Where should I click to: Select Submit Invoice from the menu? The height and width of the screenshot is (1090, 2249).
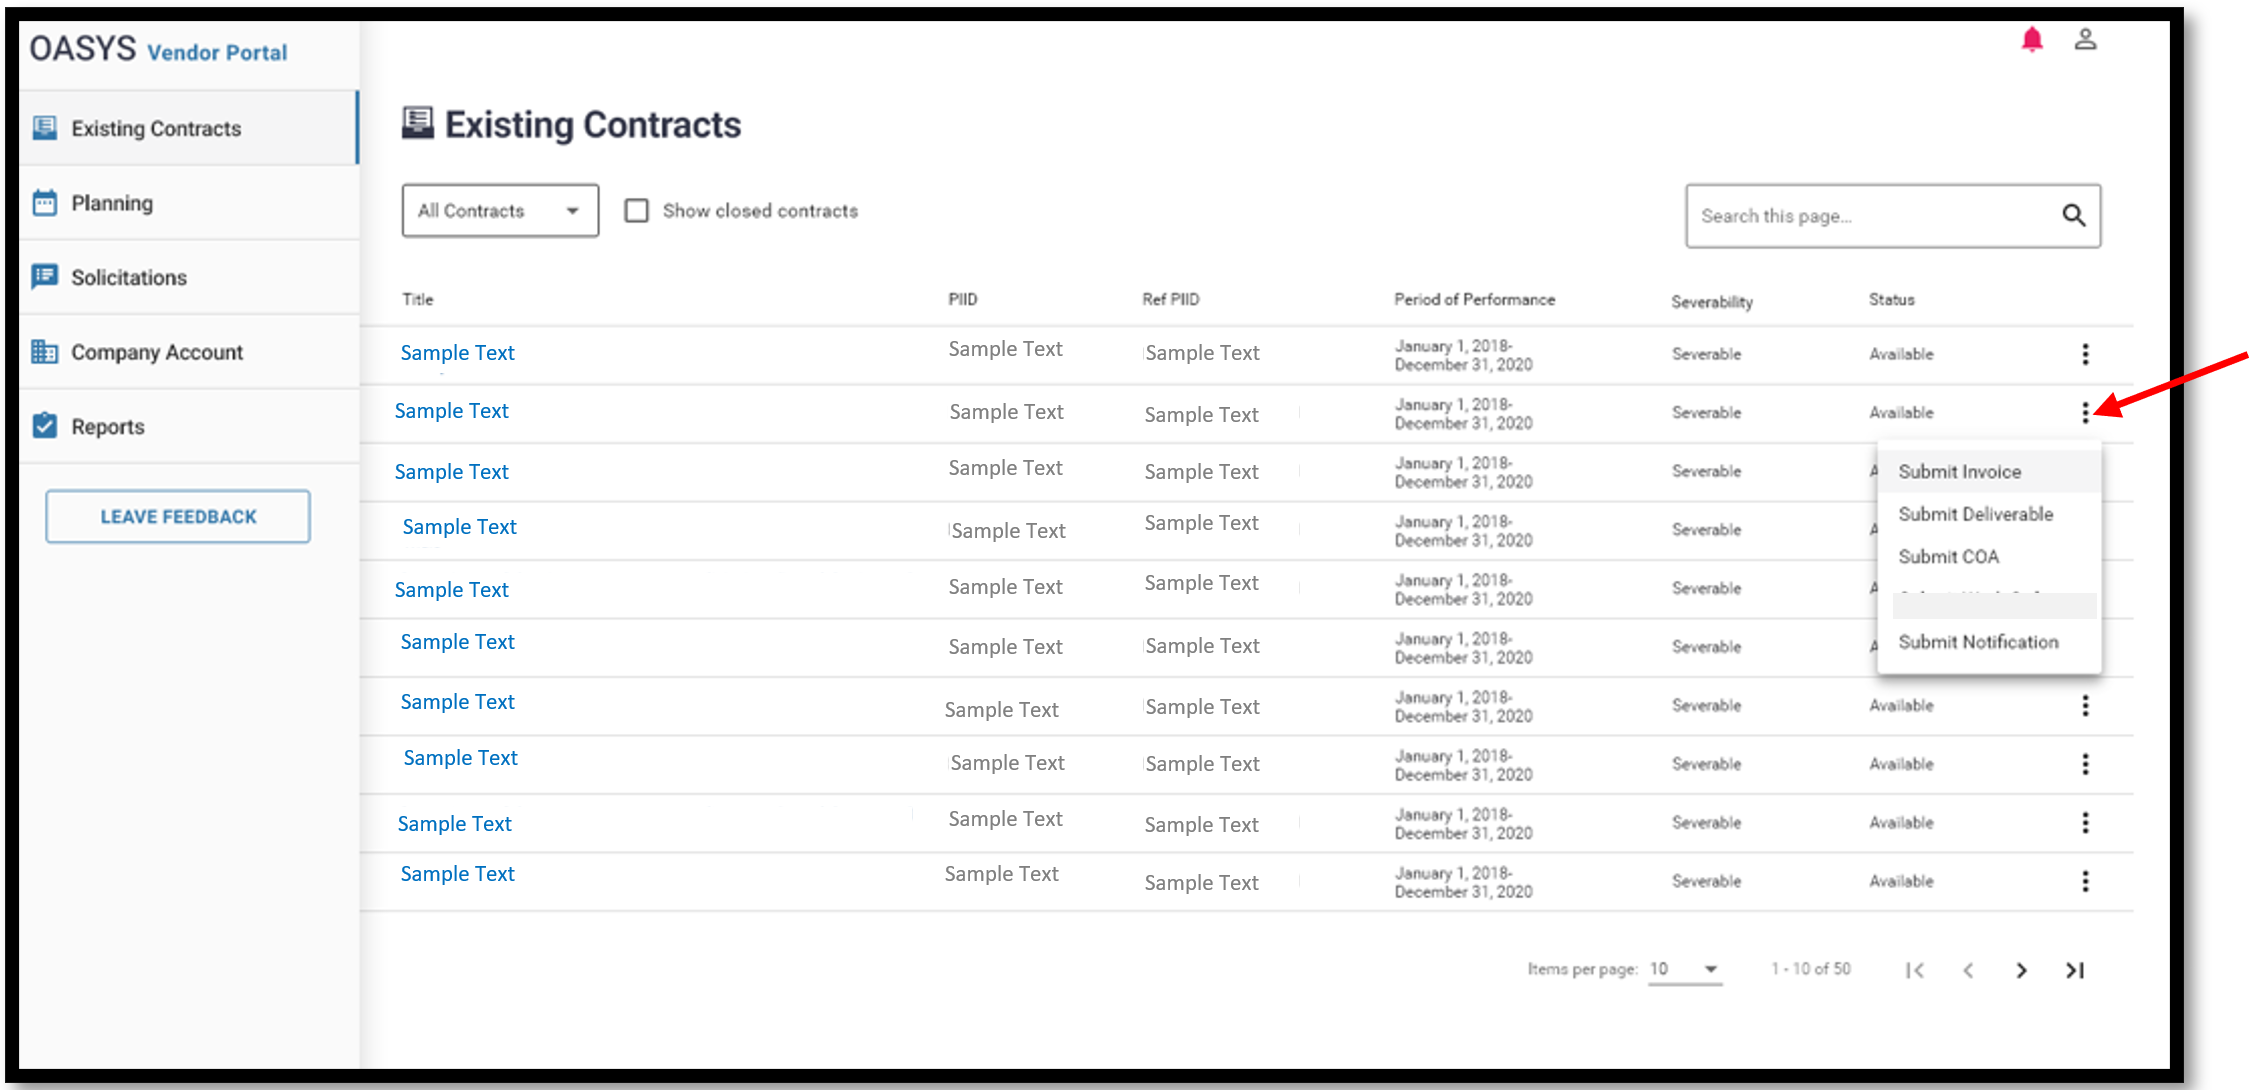tap(1959, 472)
